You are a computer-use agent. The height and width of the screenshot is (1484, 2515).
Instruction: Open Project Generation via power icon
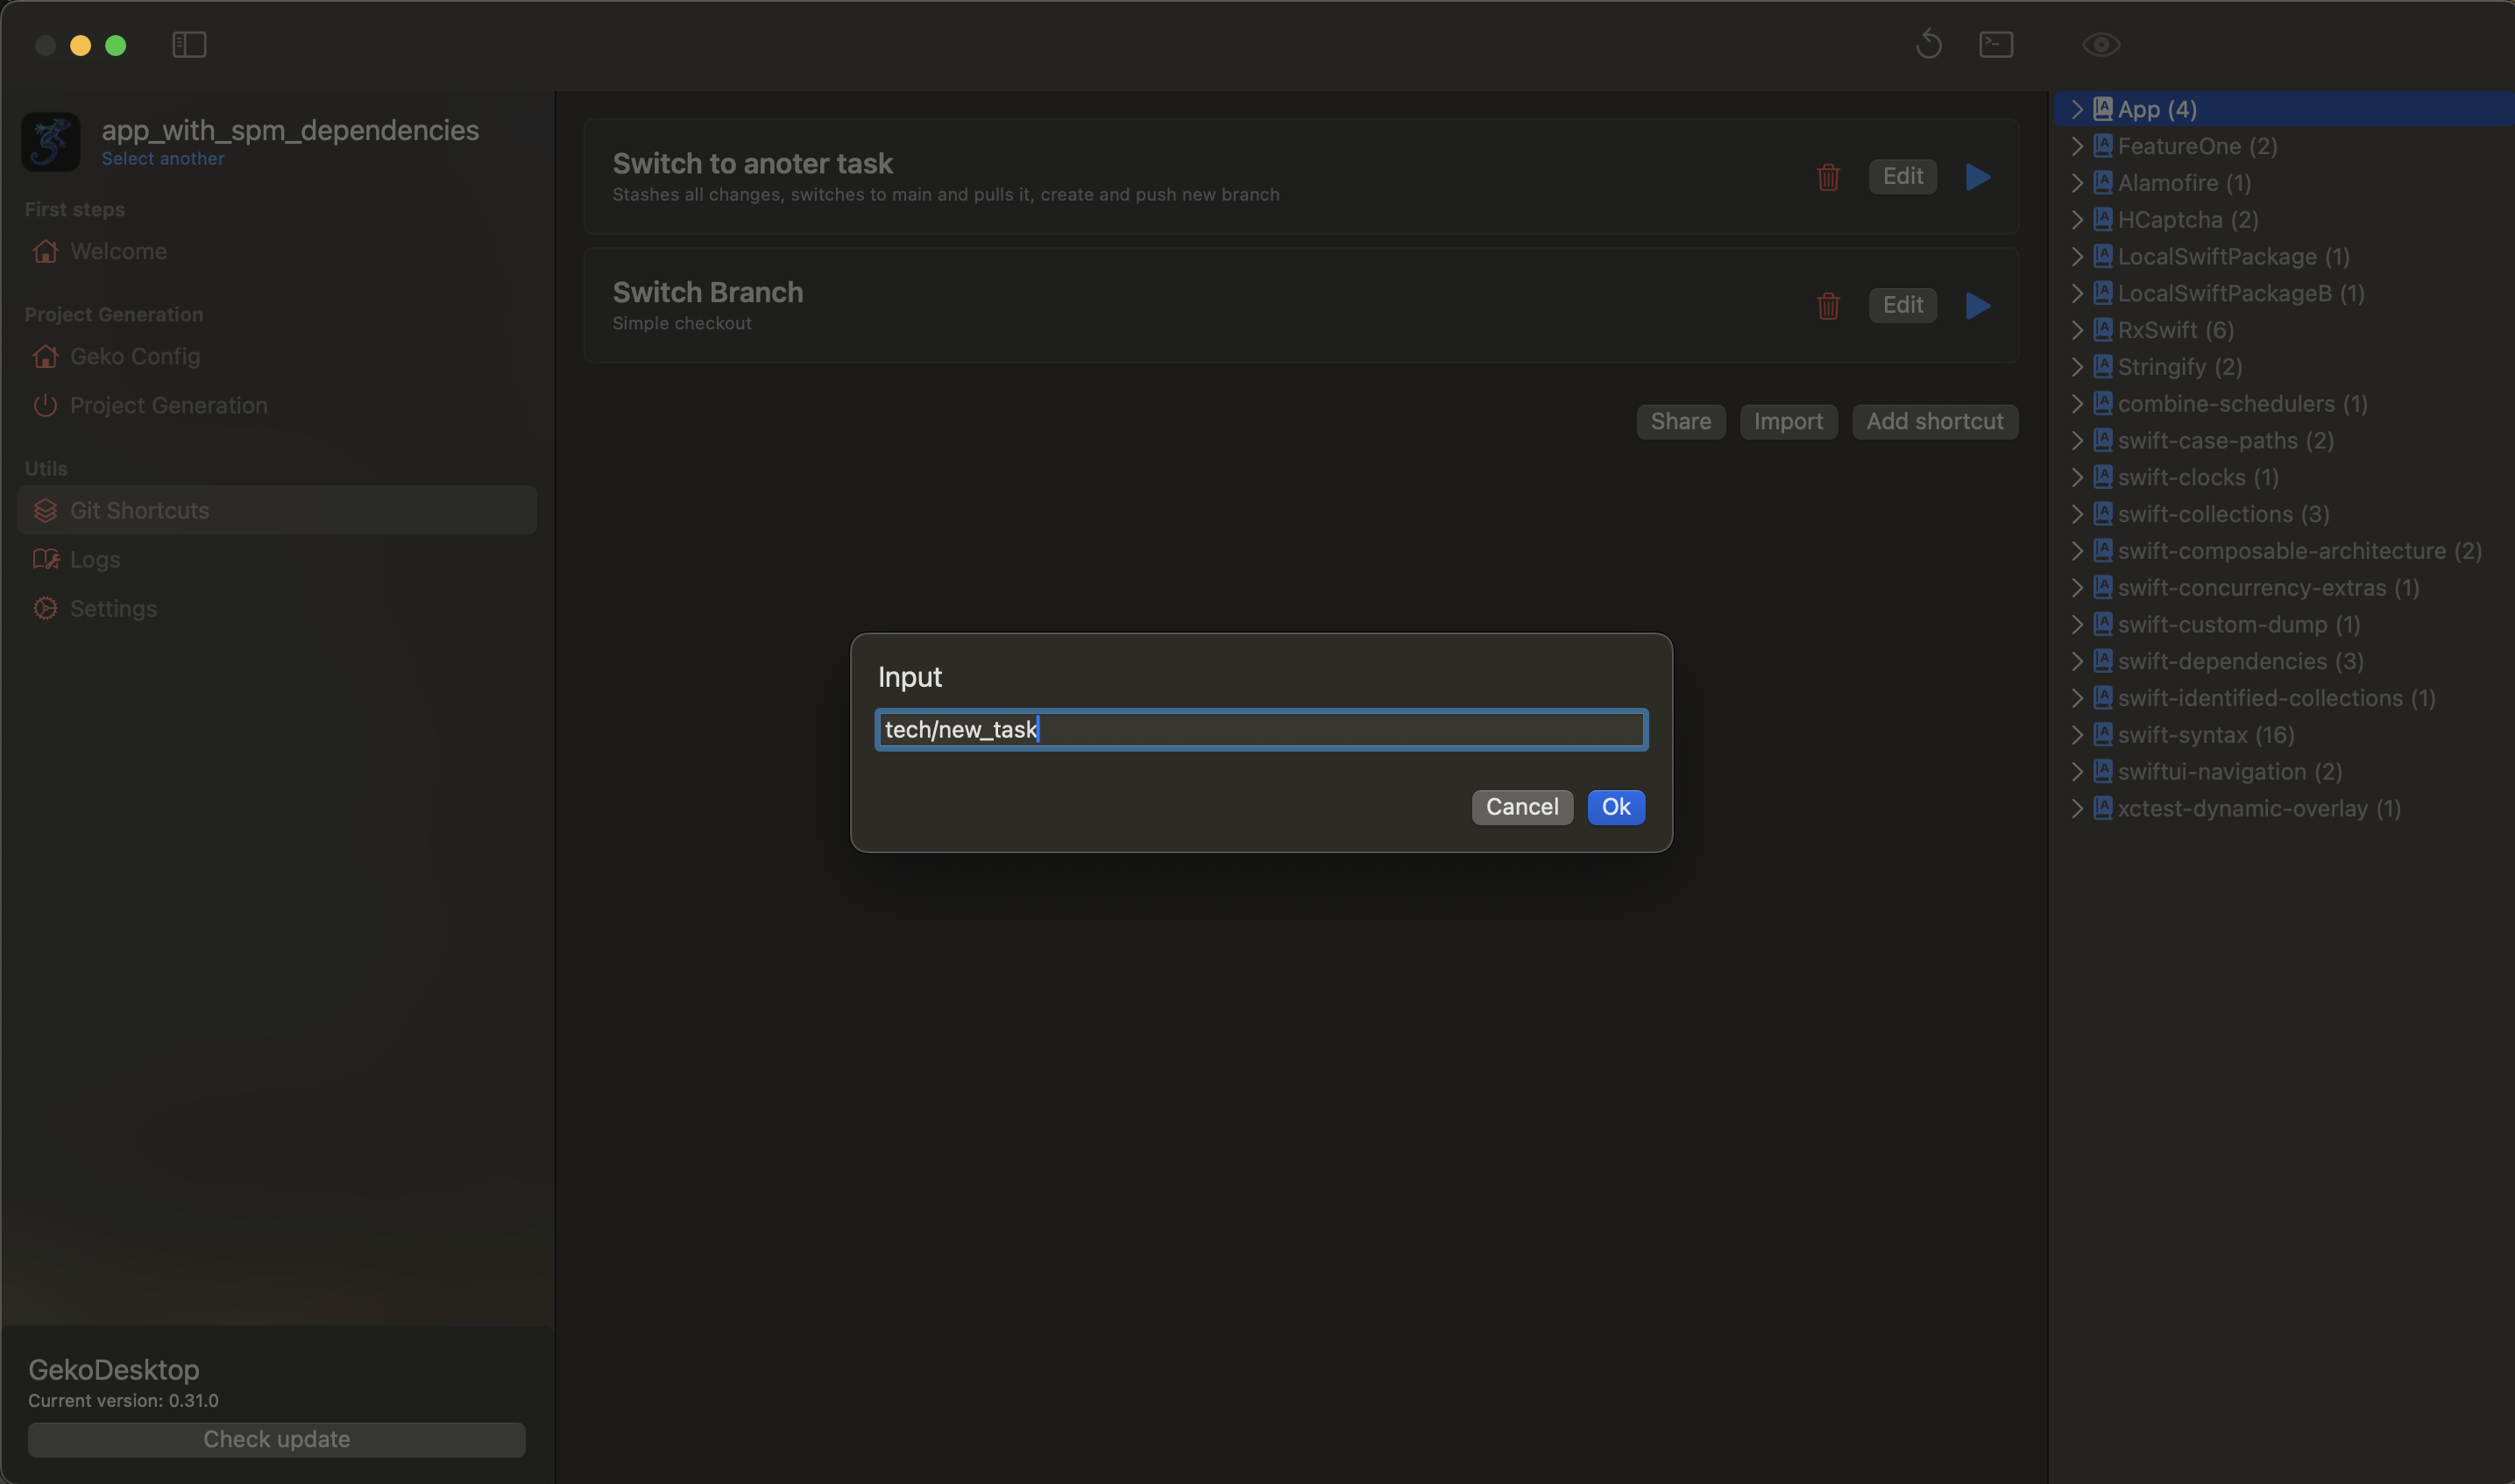[x=168, y=405]
